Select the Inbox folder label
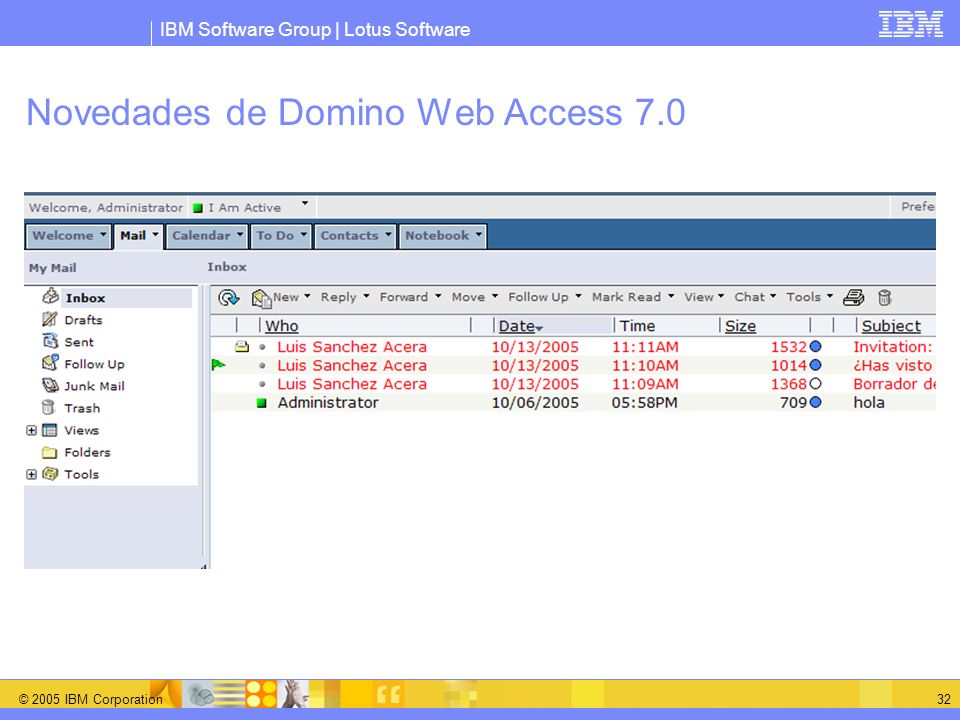The height and width of the screenshot is (720, 960). click(x=86, y=298)
